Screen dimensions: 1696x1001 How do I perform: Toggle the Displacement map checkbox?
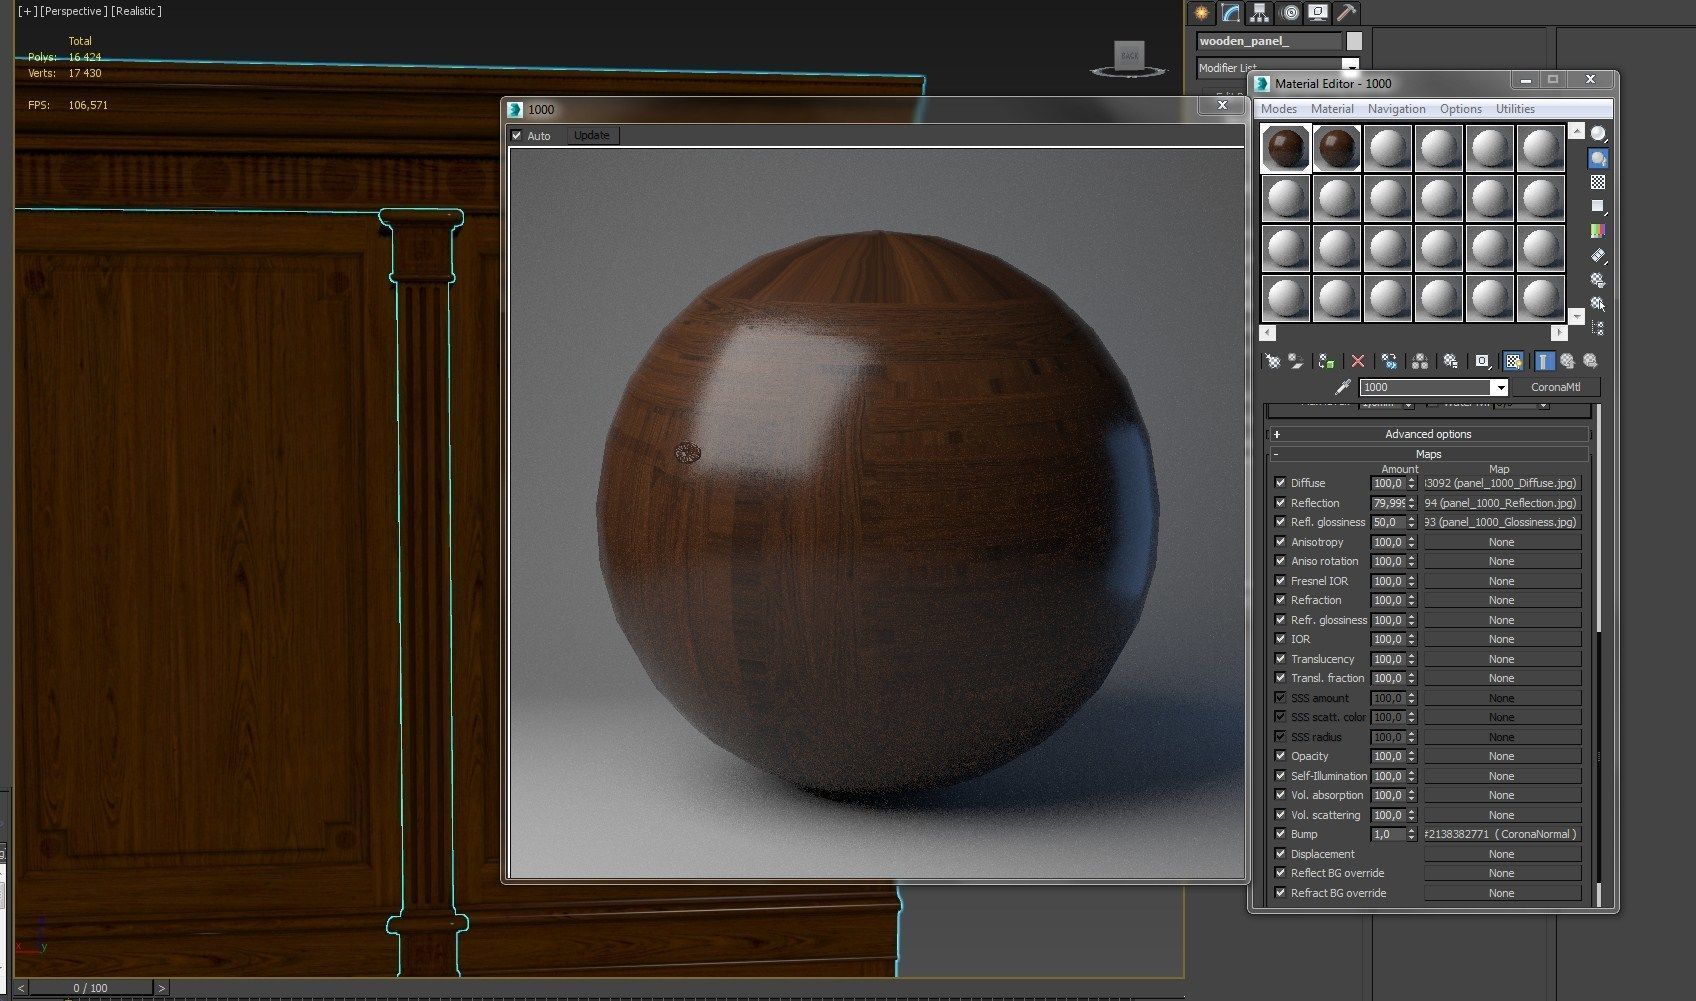coord(1280,854)
